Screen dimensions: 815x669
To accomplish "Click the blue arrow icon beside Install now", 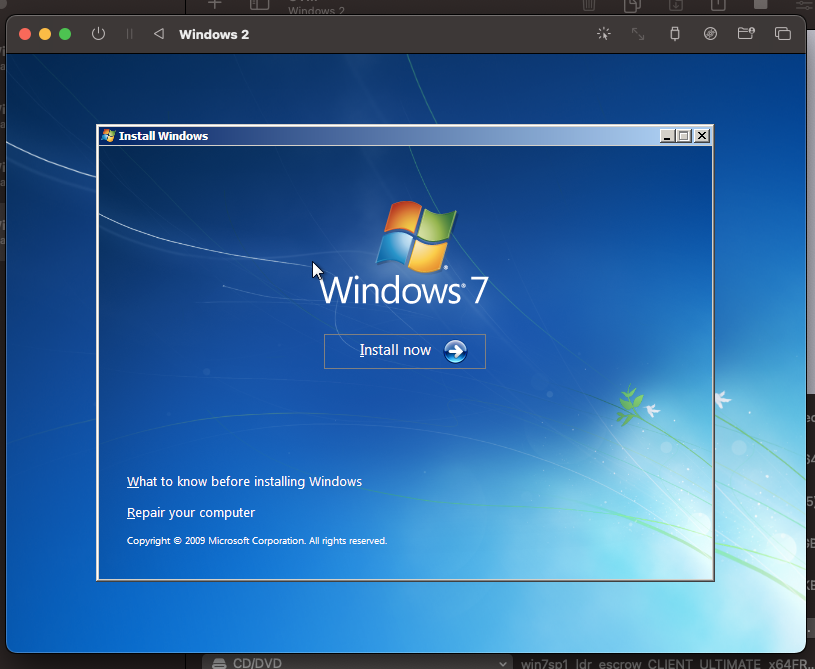I will tap(455, 351).
